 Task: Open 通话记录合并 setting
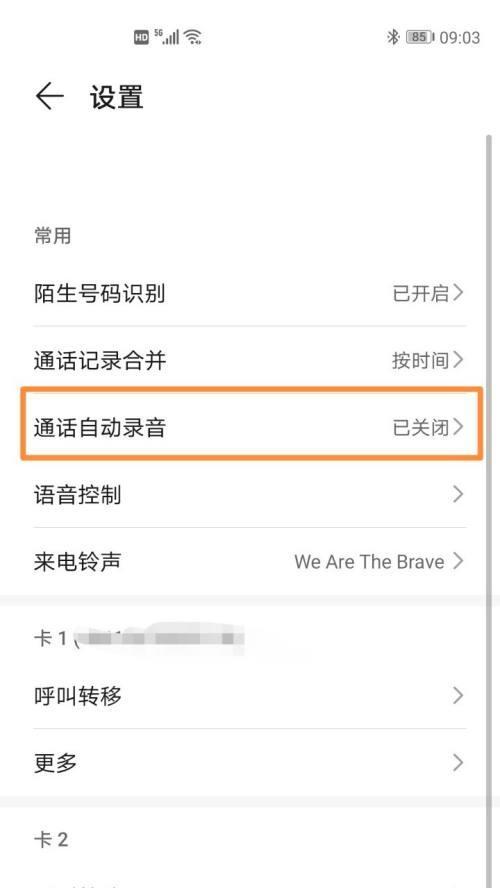point(250,360)
